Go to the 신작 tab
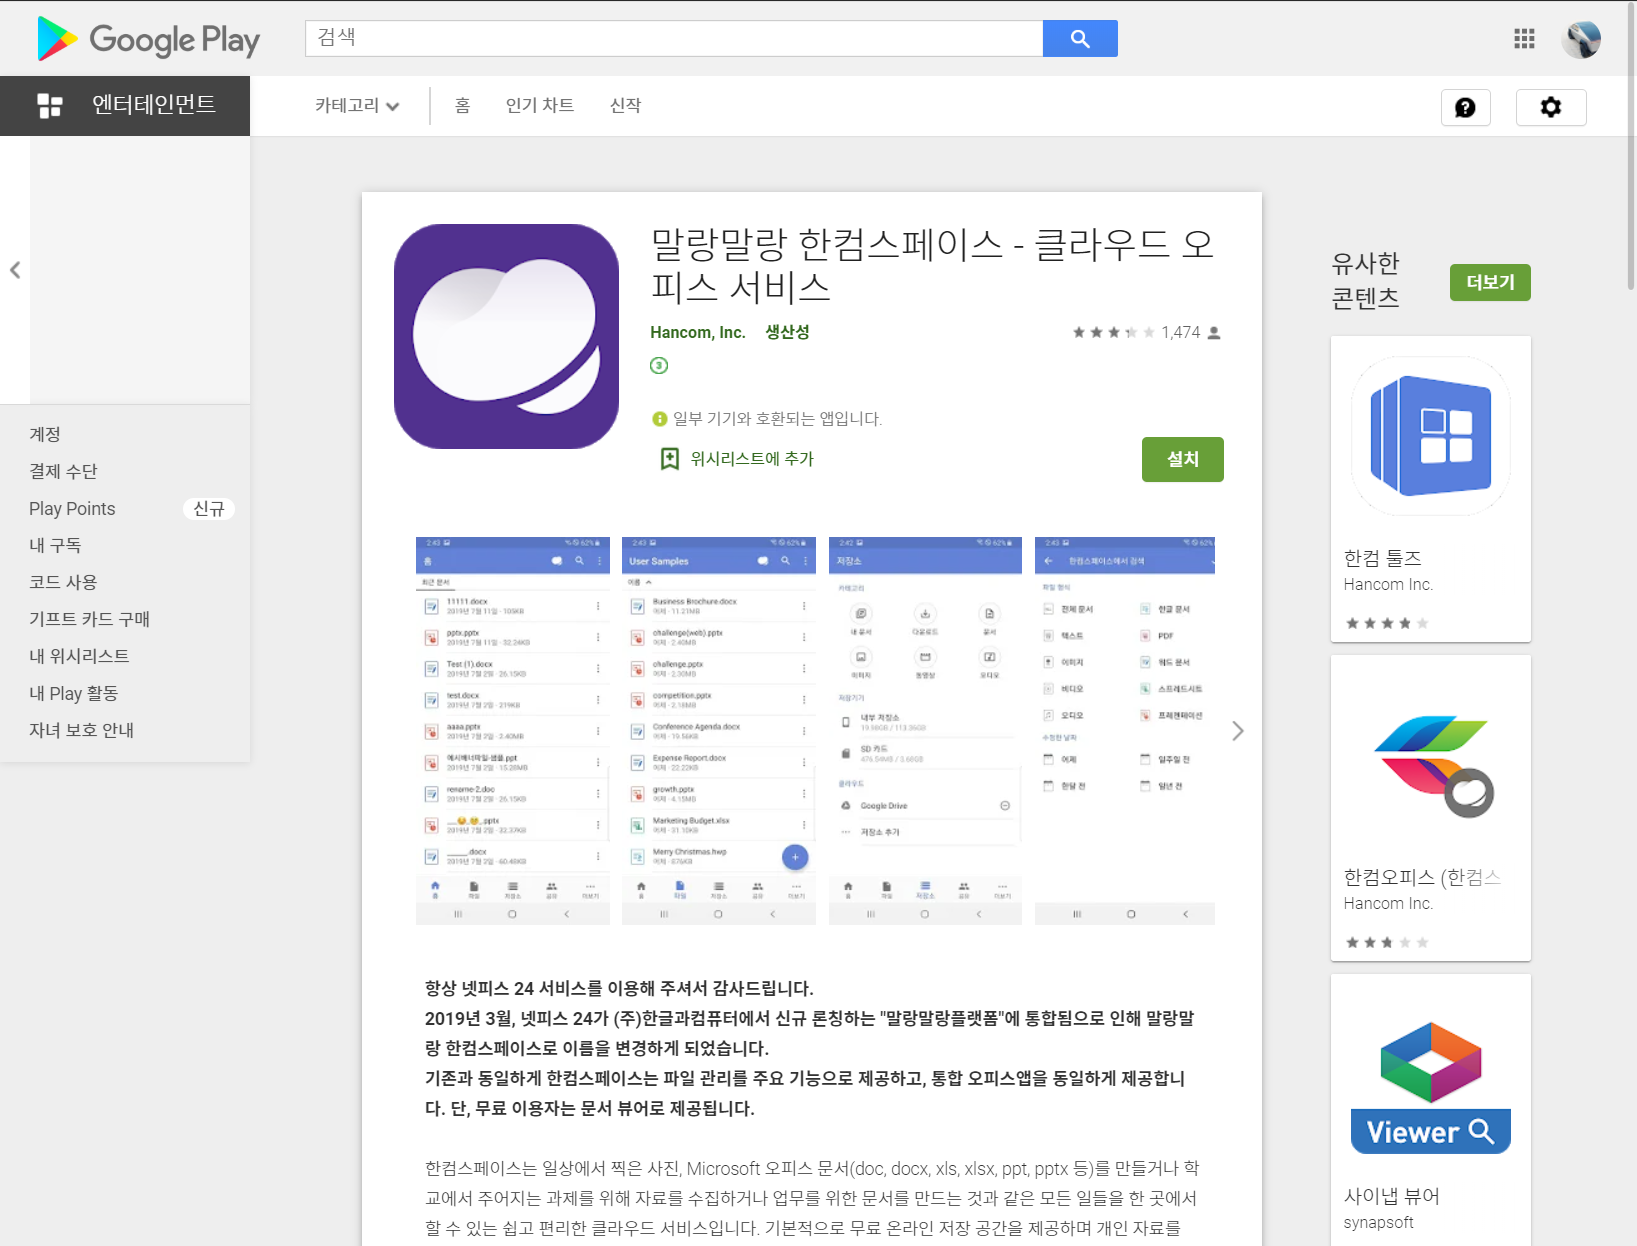 click(x=626, y=105)
